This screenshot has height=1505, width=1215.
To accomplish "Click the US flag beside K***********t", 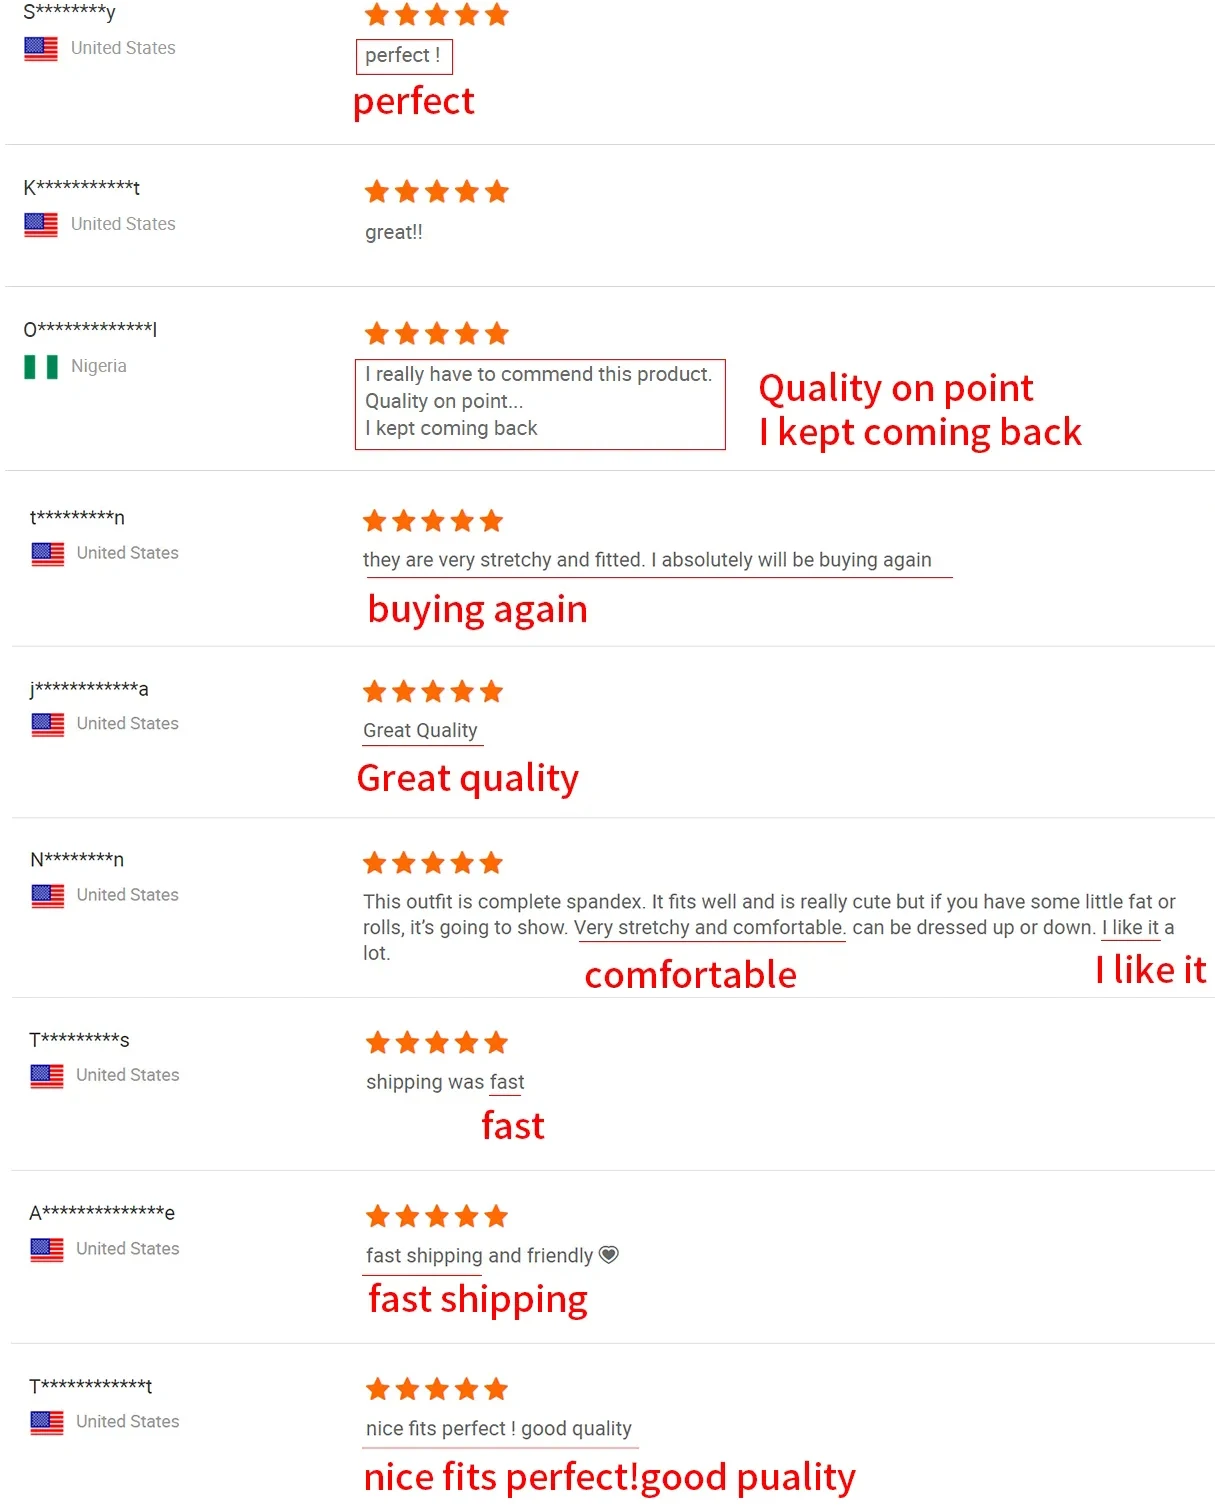I will pyautogui.click(x=41, y=225).
